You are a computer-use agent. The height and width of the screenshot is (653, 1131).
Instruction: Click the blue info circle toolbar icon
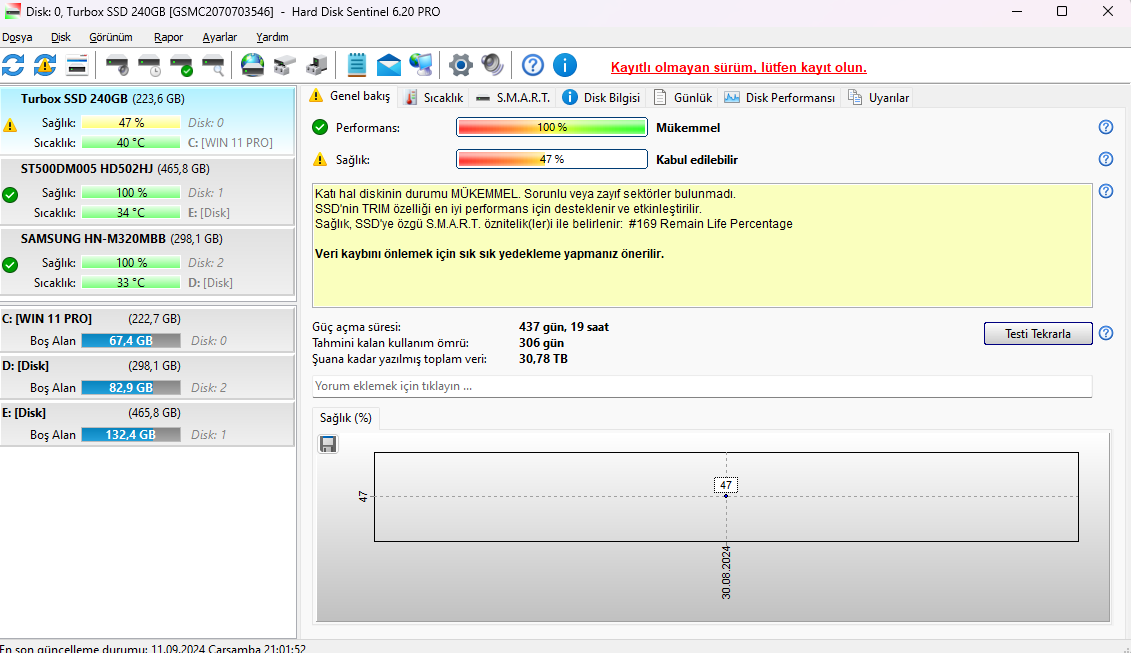point(565,65)
